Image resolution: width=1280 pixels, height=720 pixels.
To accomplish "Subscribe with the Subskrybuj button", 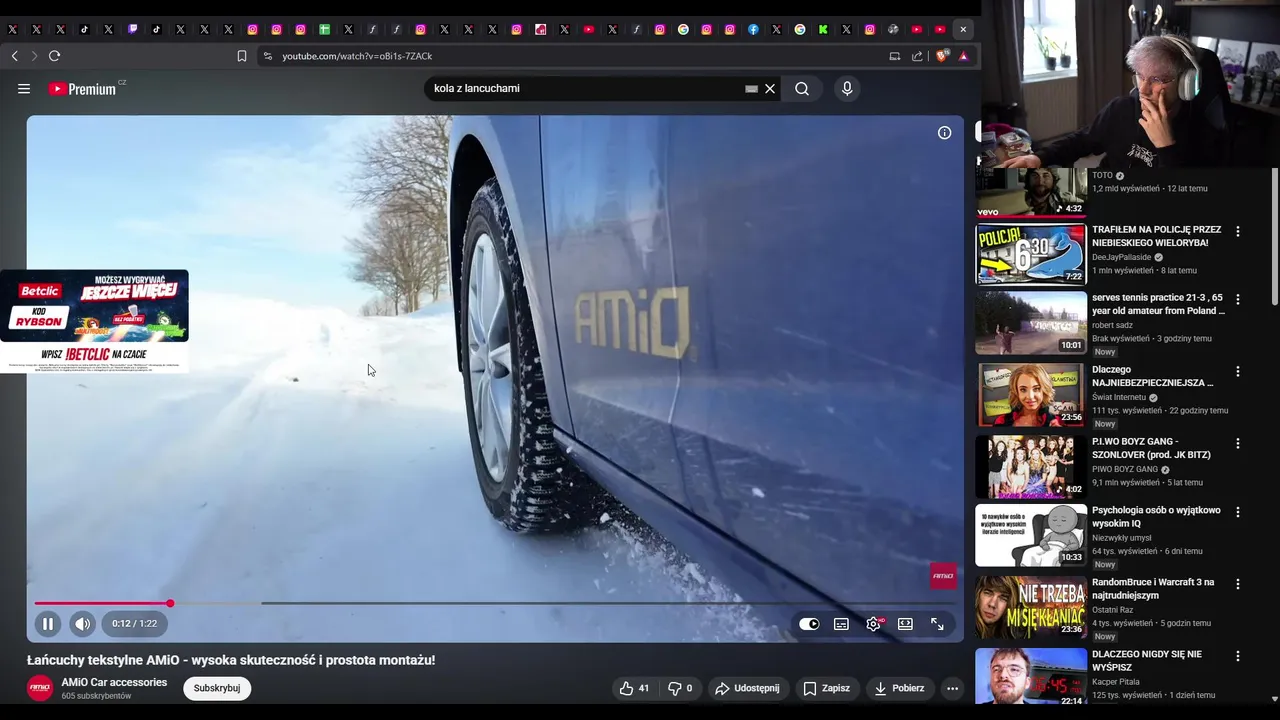I will [x=217, y=688].
